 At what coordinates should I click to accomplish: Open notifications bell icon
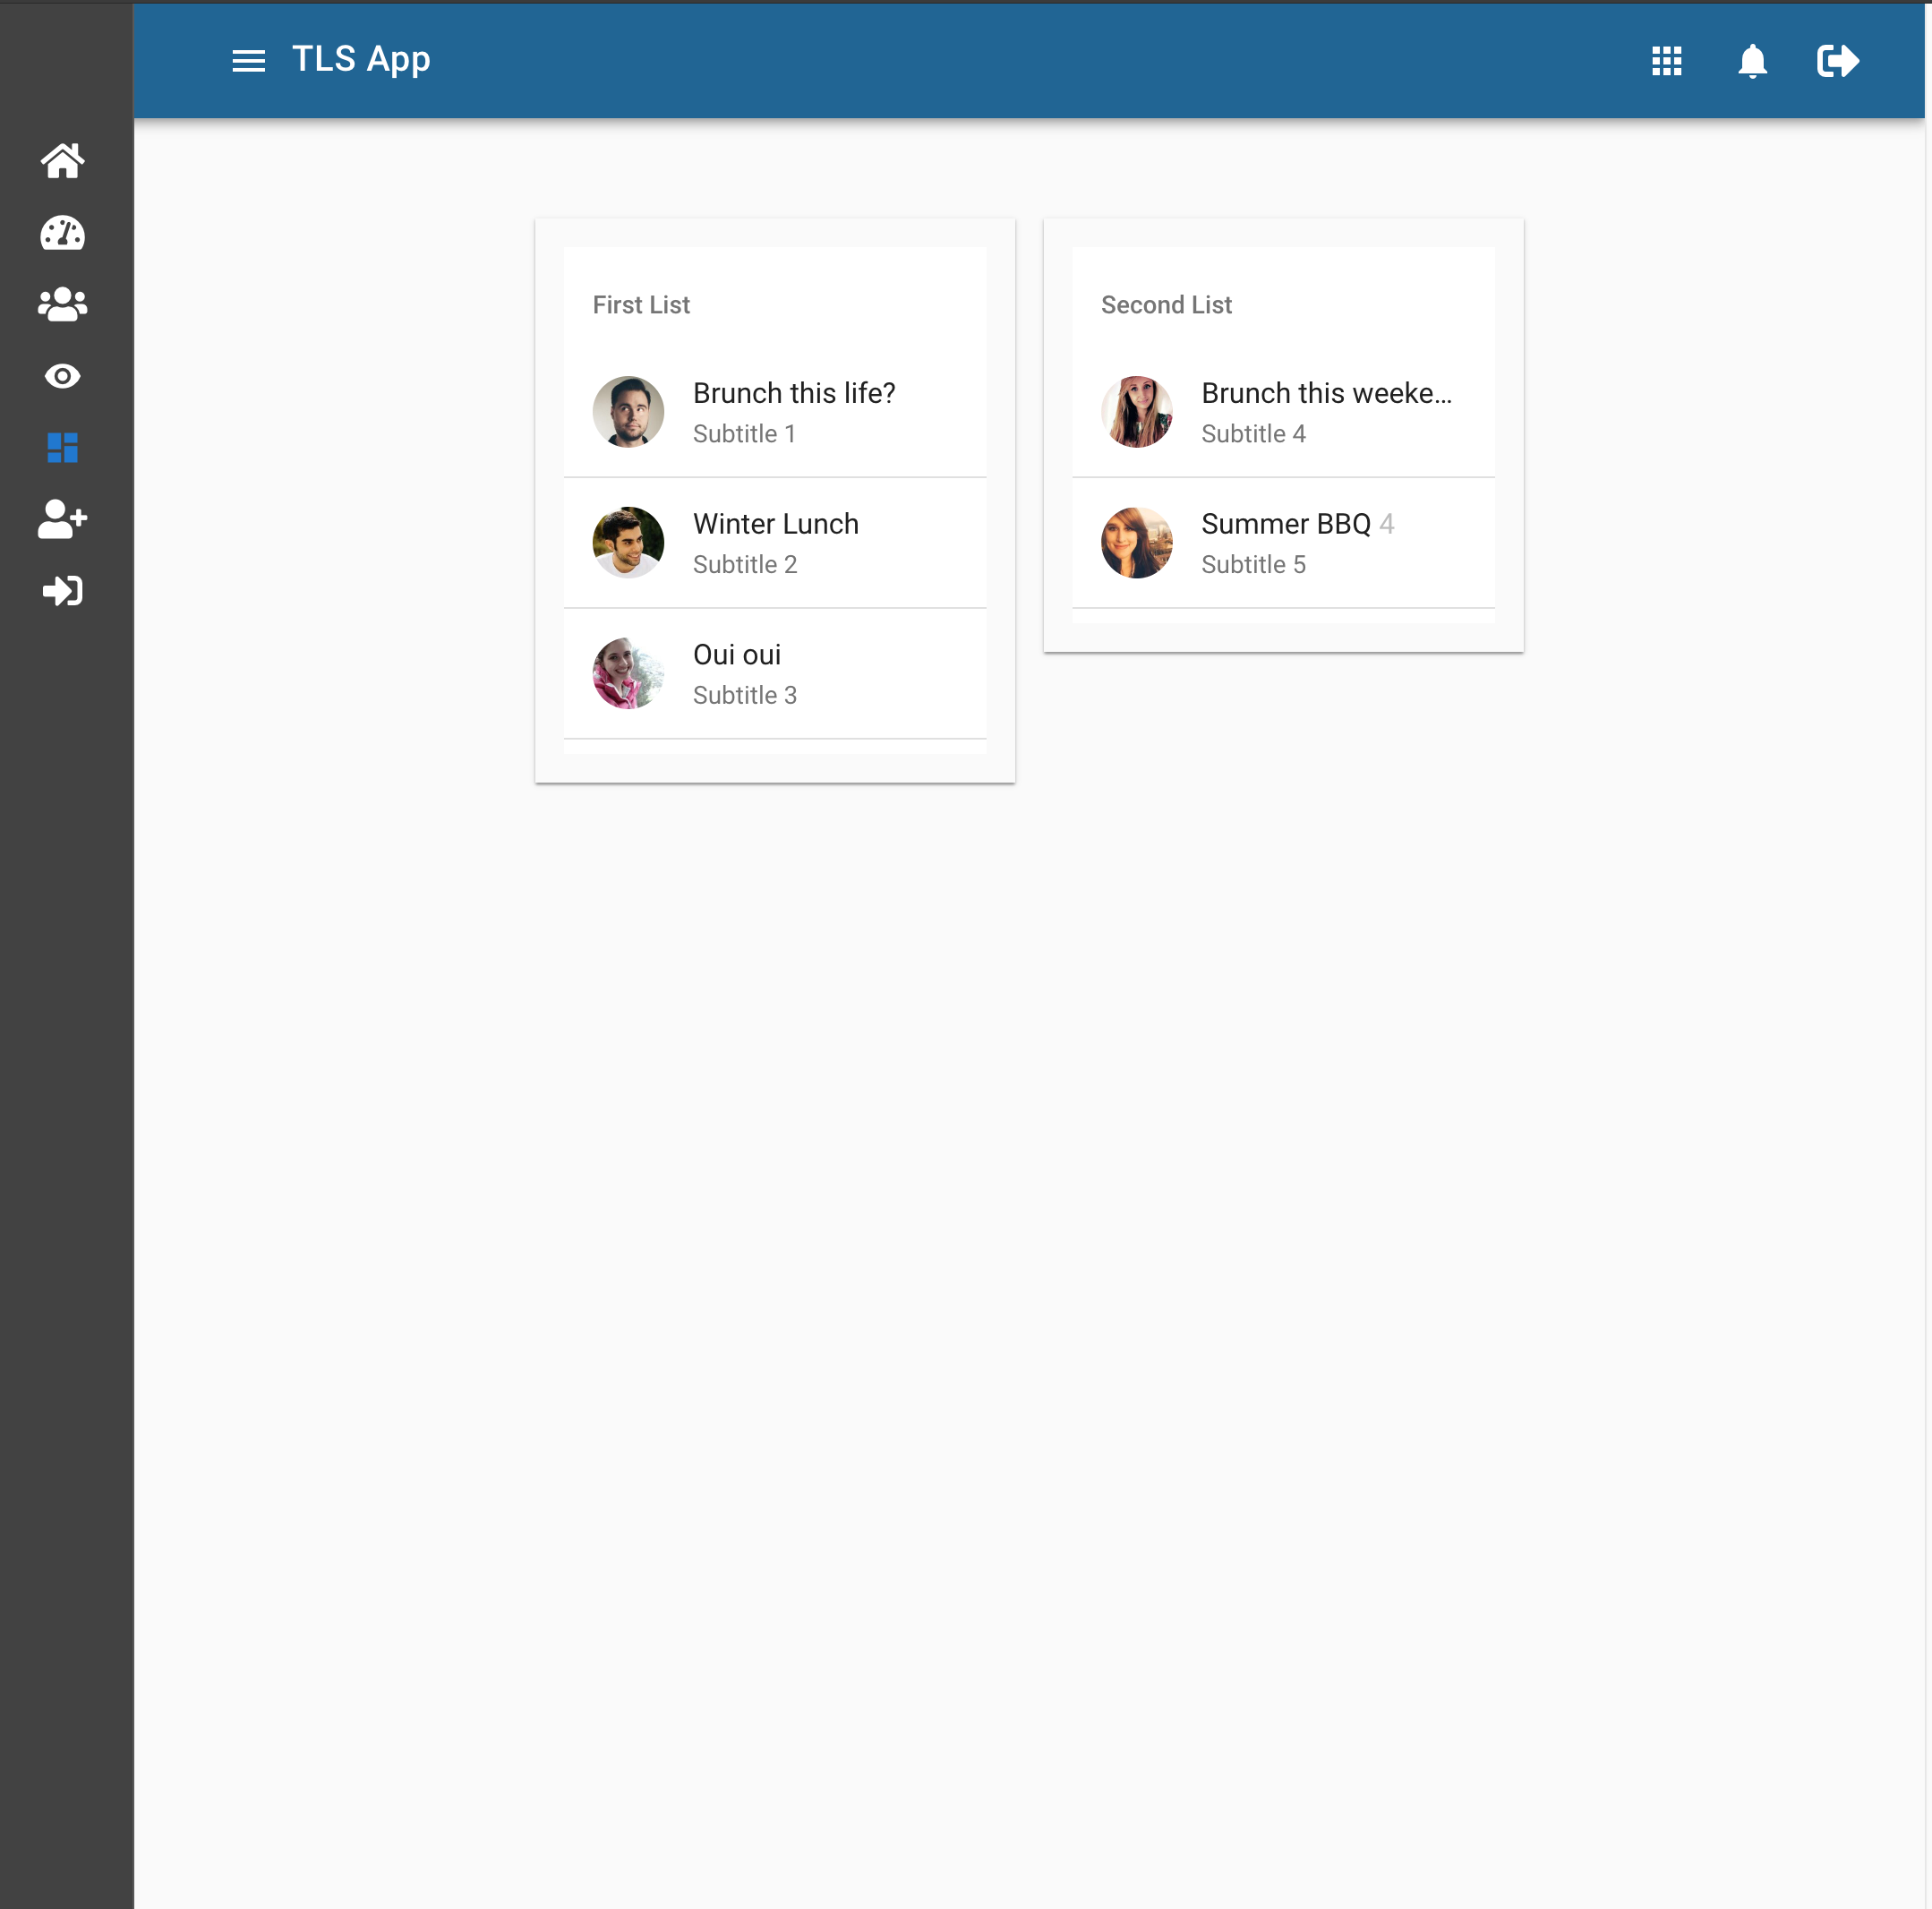(x=1752, y=61)
